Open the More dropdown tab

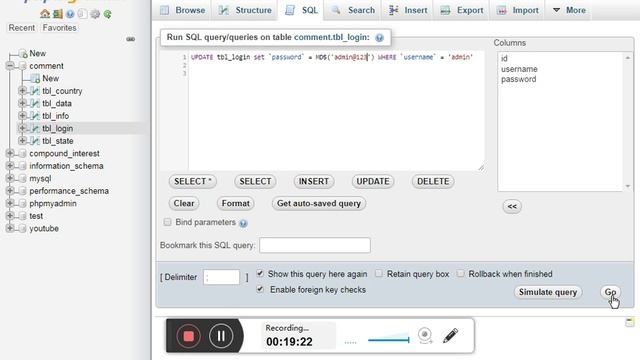coord(569,10)
